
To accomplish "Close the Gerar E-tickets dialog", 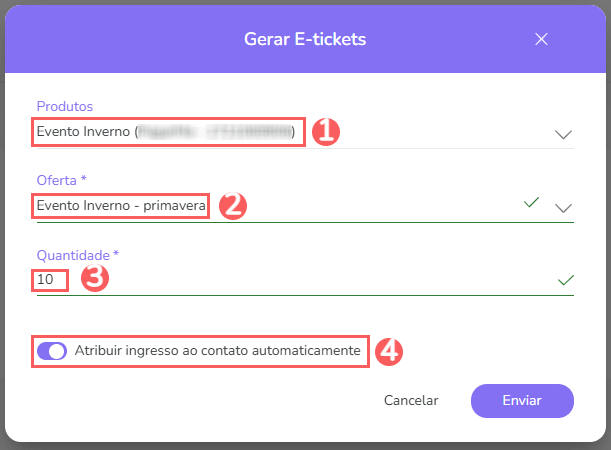I will click(542, 39).
